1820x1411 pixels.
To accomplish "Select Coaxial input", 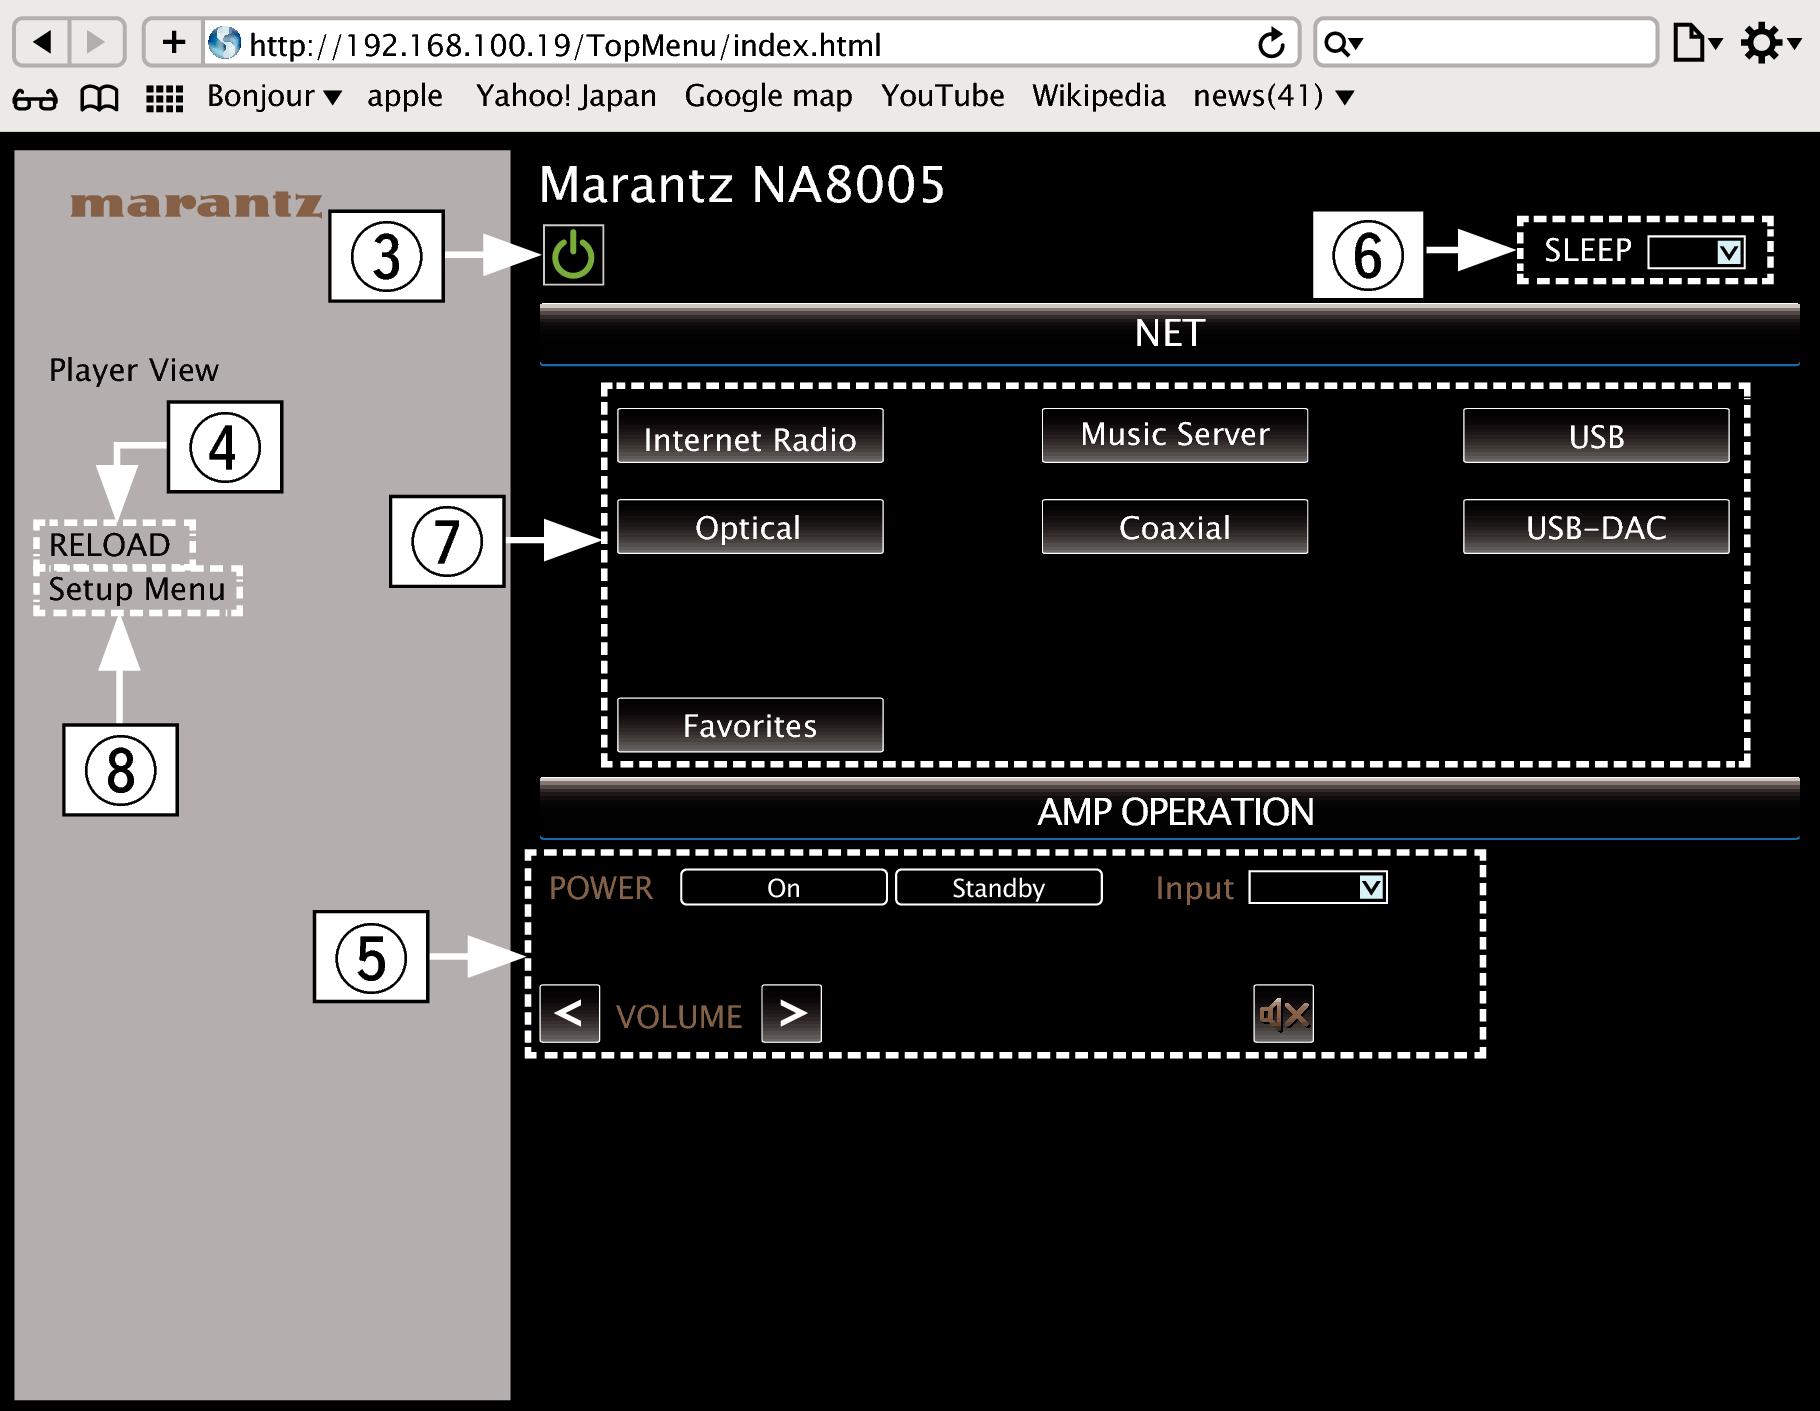I will tap(1175, 527).
